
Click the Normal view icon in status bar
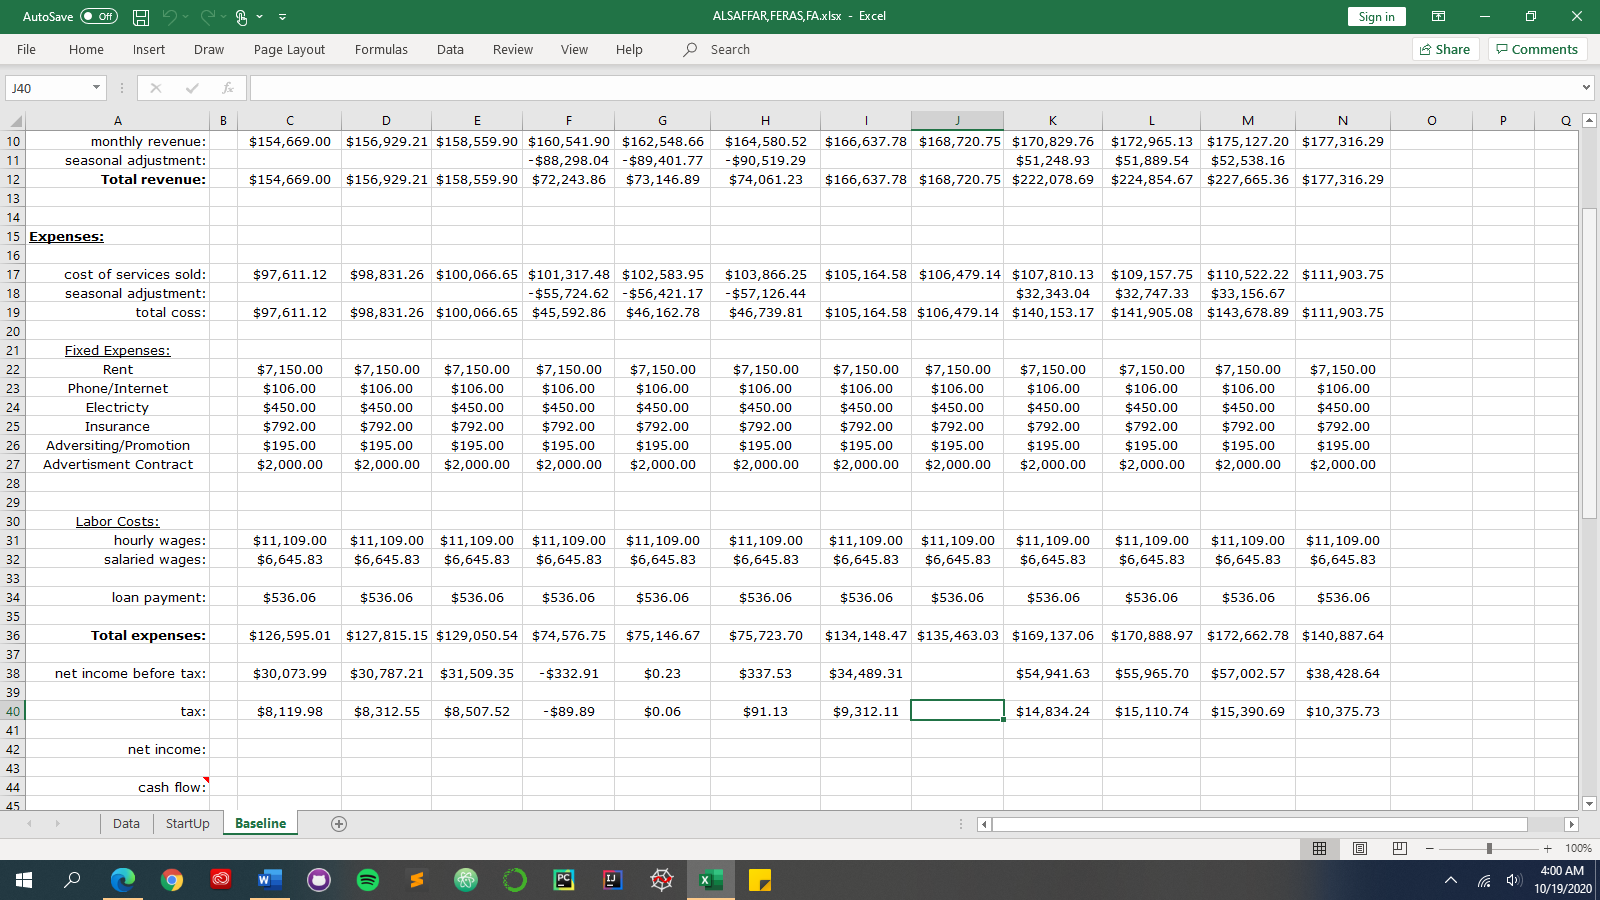coord(1320,848)
